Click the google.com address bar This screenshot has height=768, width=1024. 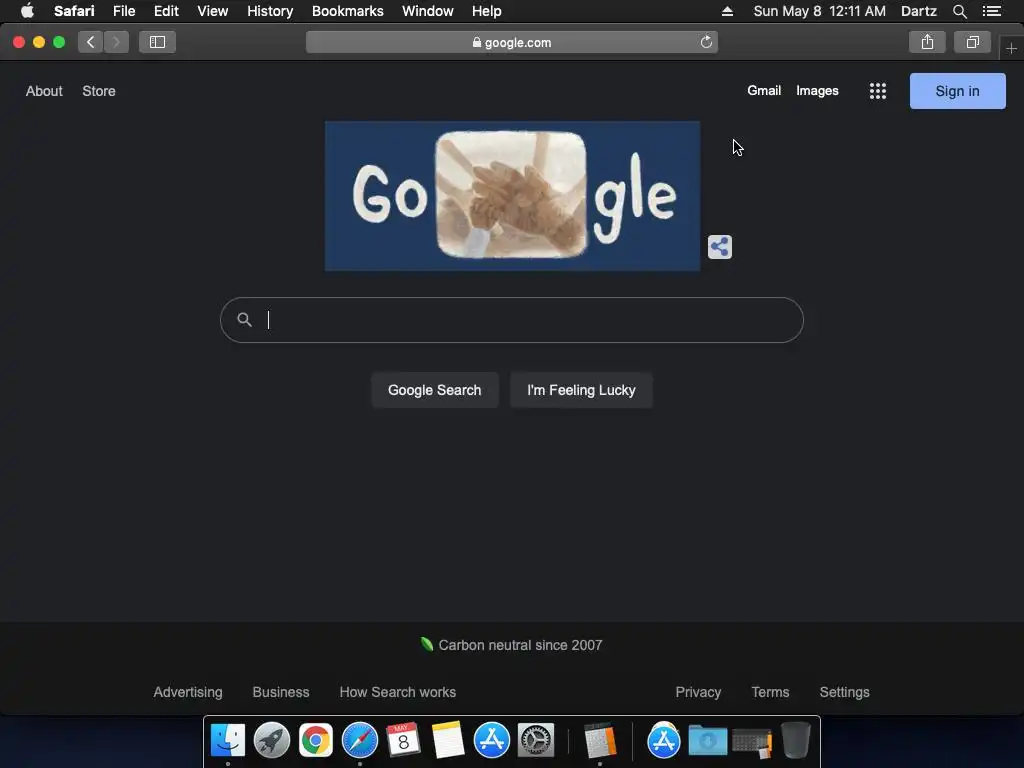[x=511, y=42]
